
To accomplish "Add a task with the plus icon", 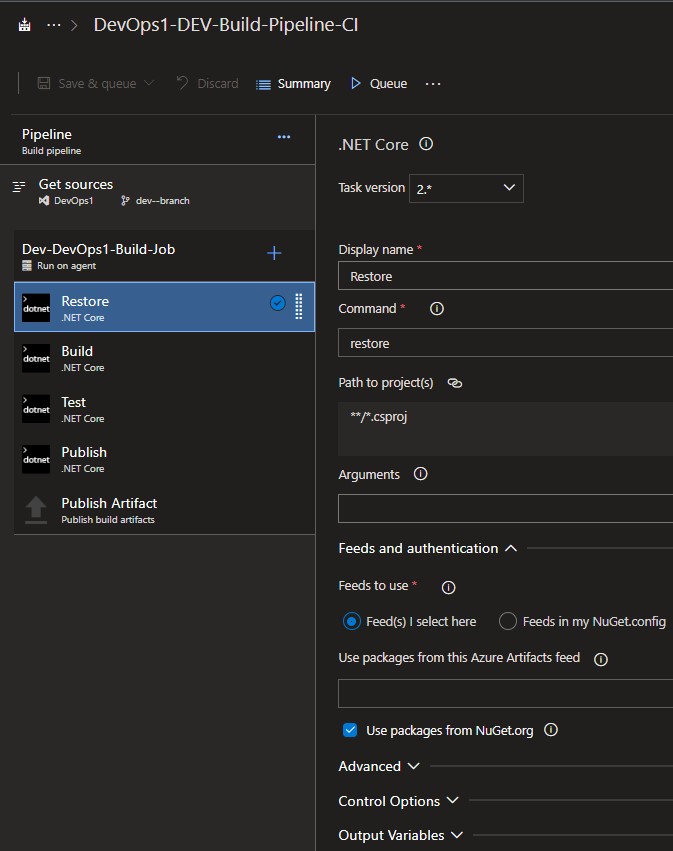I will pyautogui.click(x=274, y=253).
